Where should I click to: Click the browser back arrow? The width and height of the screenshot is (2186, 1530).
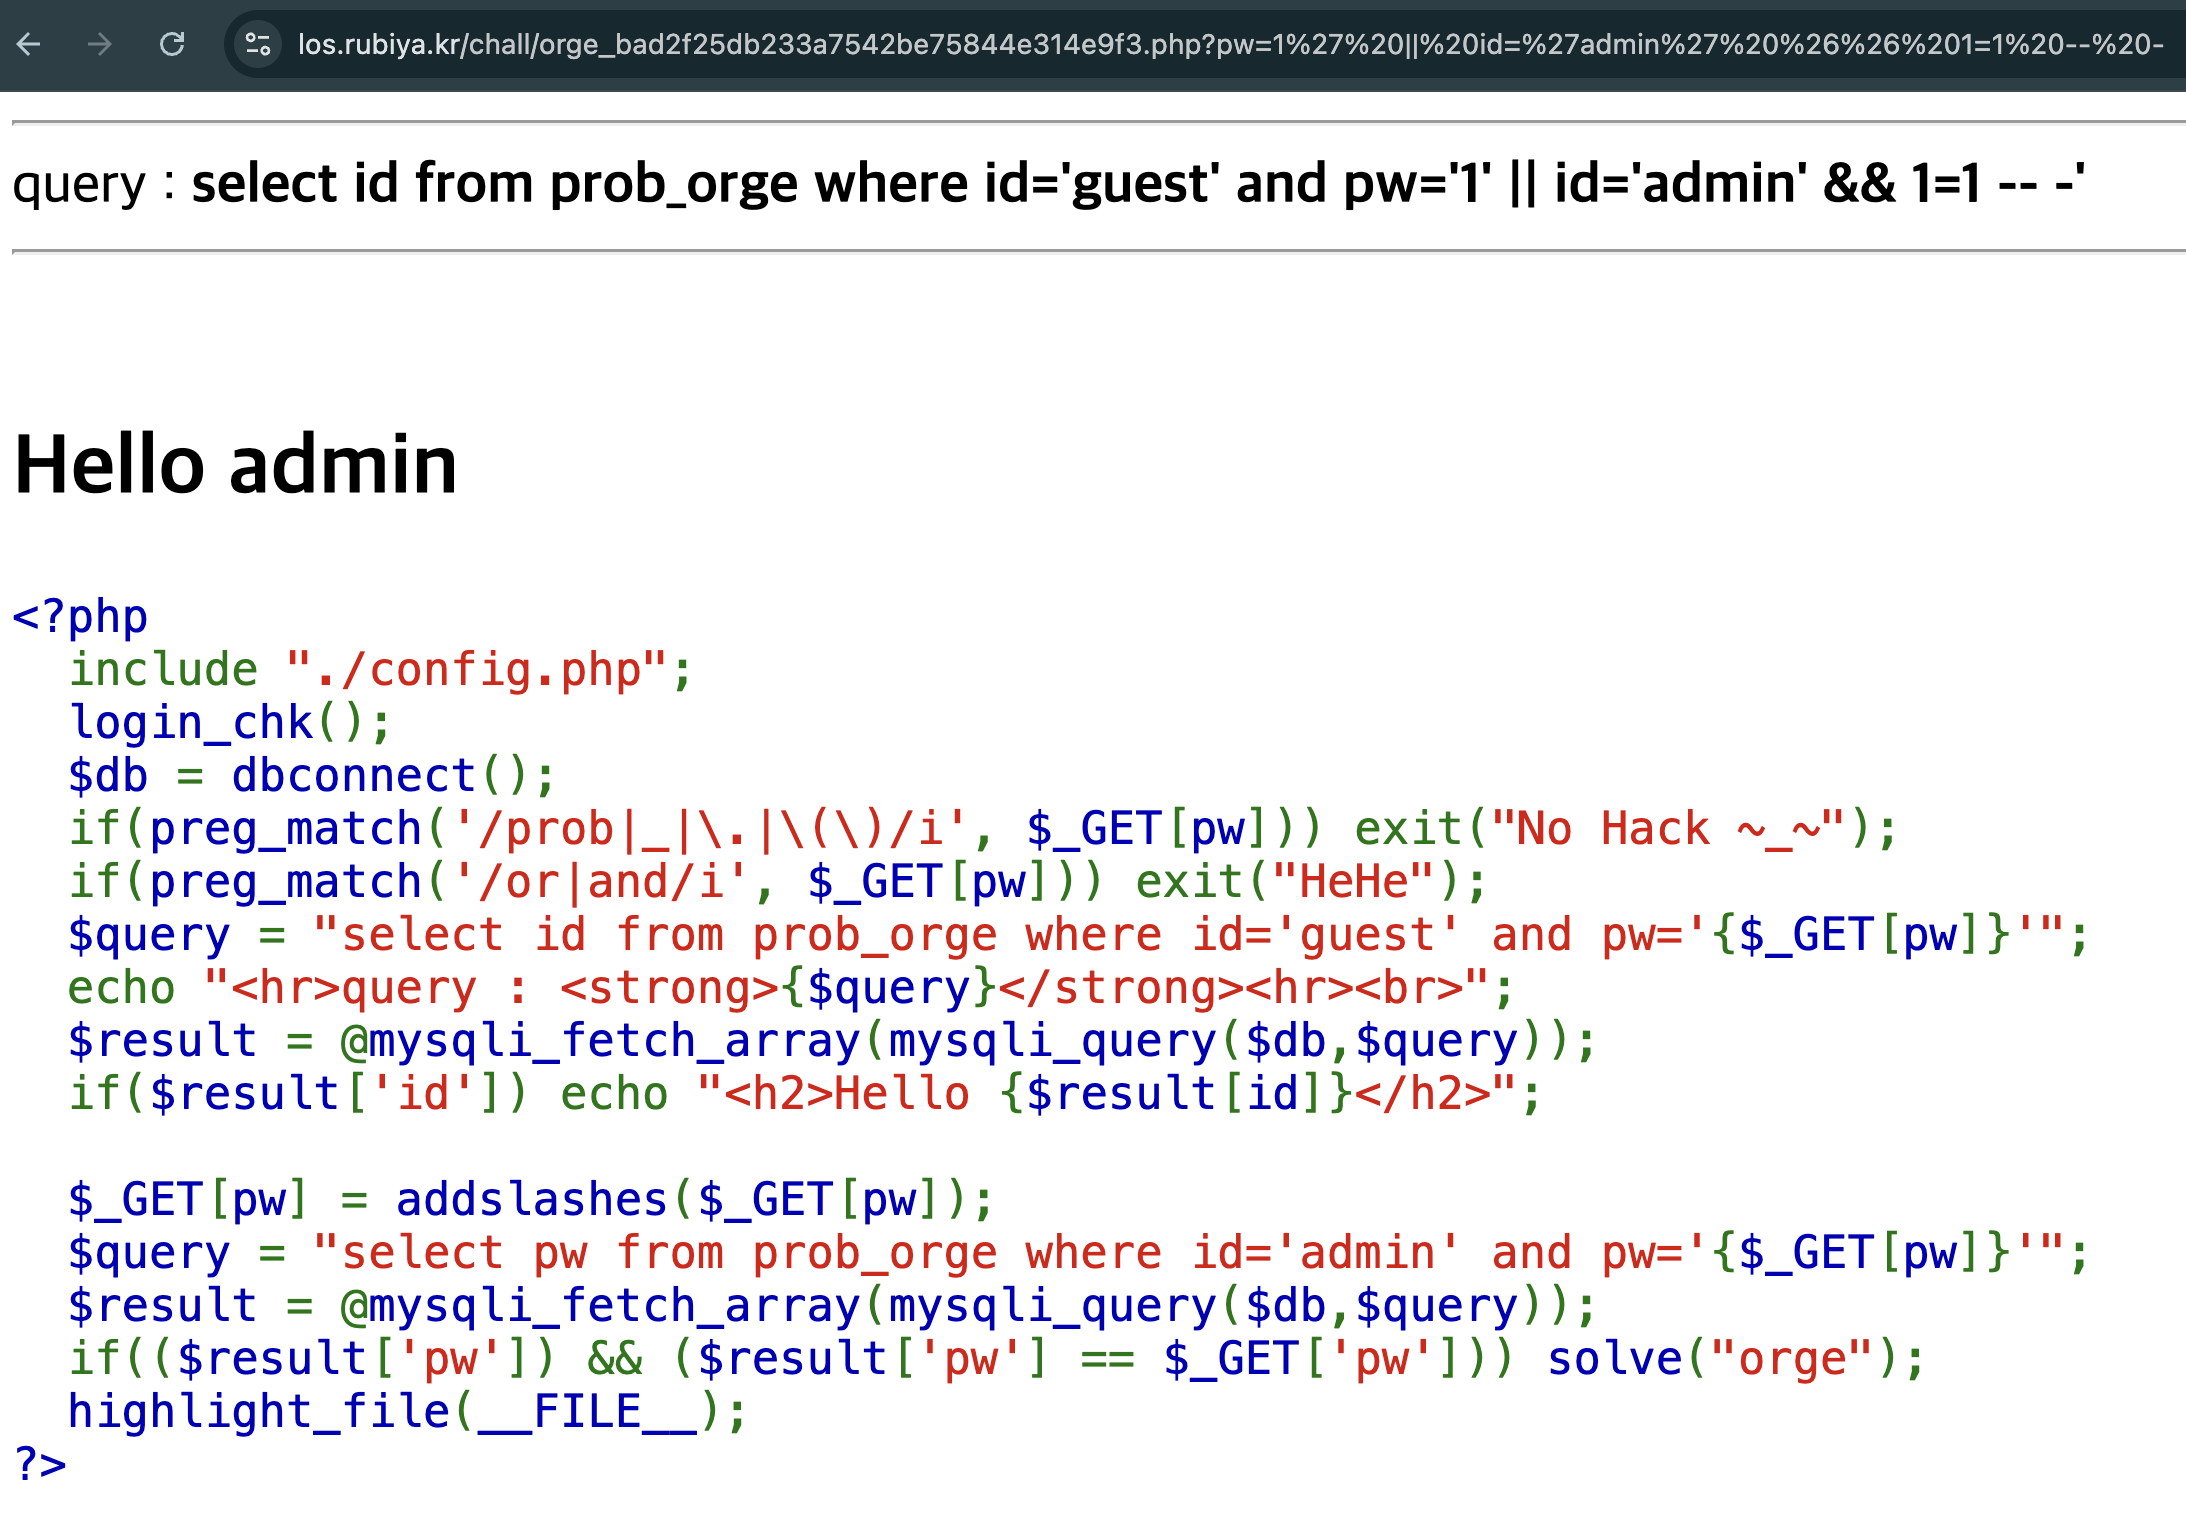[x=29, y=44]
